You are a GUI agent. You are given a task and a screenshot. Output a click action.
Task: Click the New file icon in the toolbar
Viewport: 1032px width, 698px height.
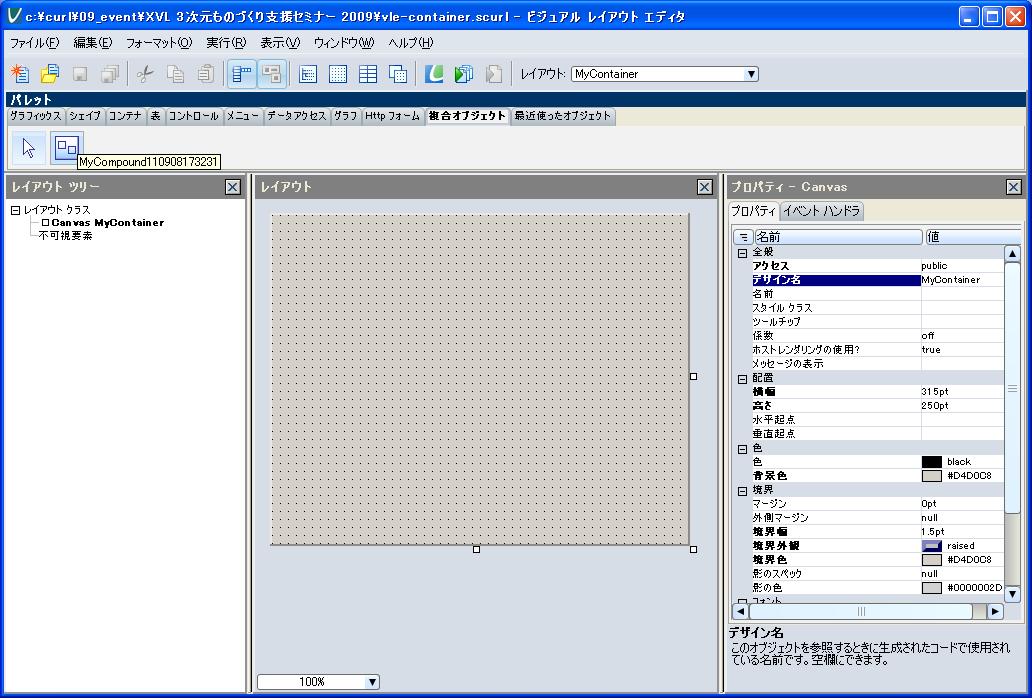coord(20,74)
